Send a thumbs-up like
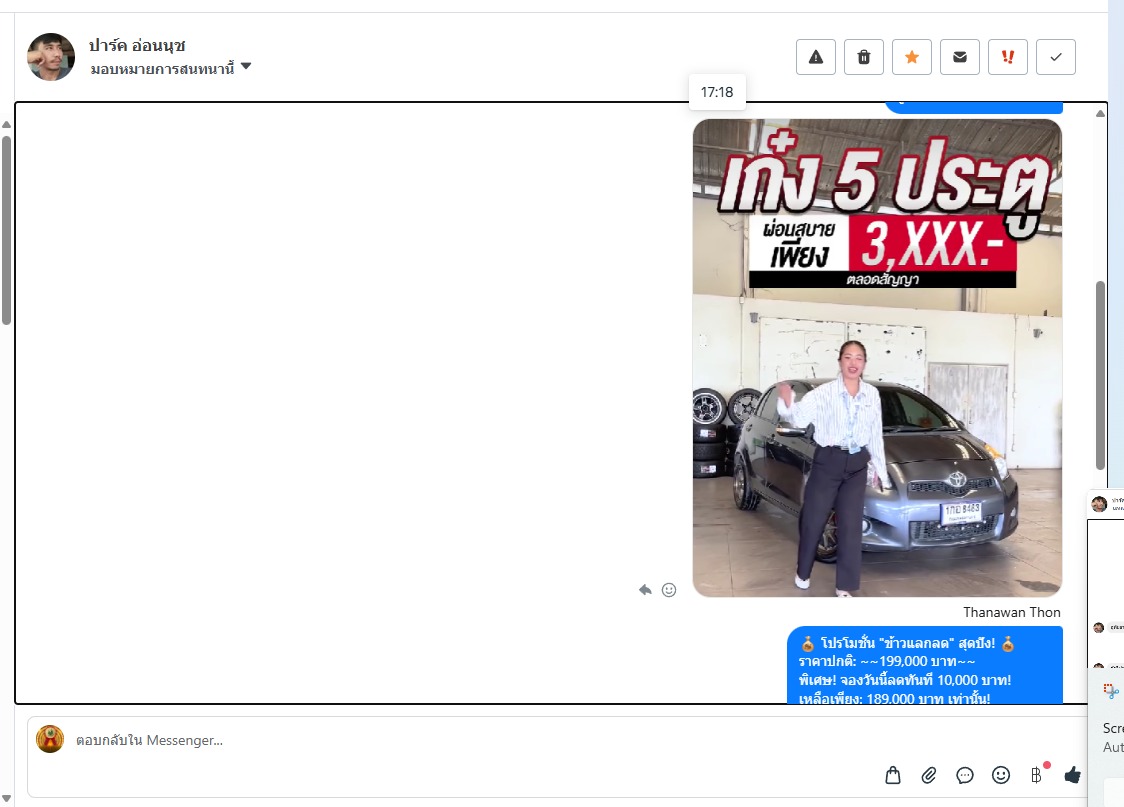This screenshot has height=807, width=1124. click(x=1072, y=775)
